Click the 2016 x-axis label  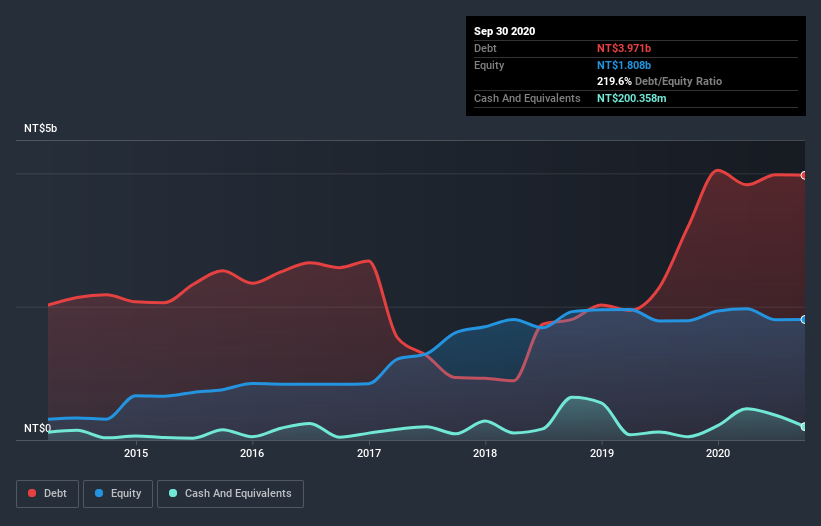[x=252, y=453]
